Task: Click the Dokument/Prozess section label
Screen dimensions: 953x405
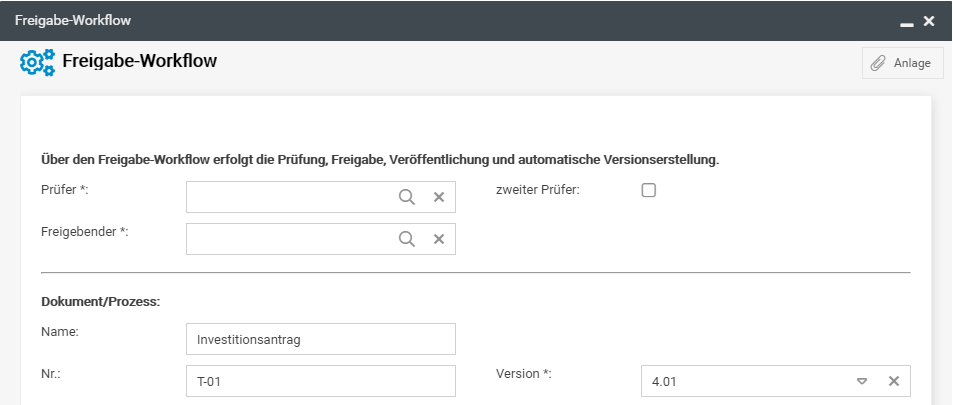Action: 101,301
